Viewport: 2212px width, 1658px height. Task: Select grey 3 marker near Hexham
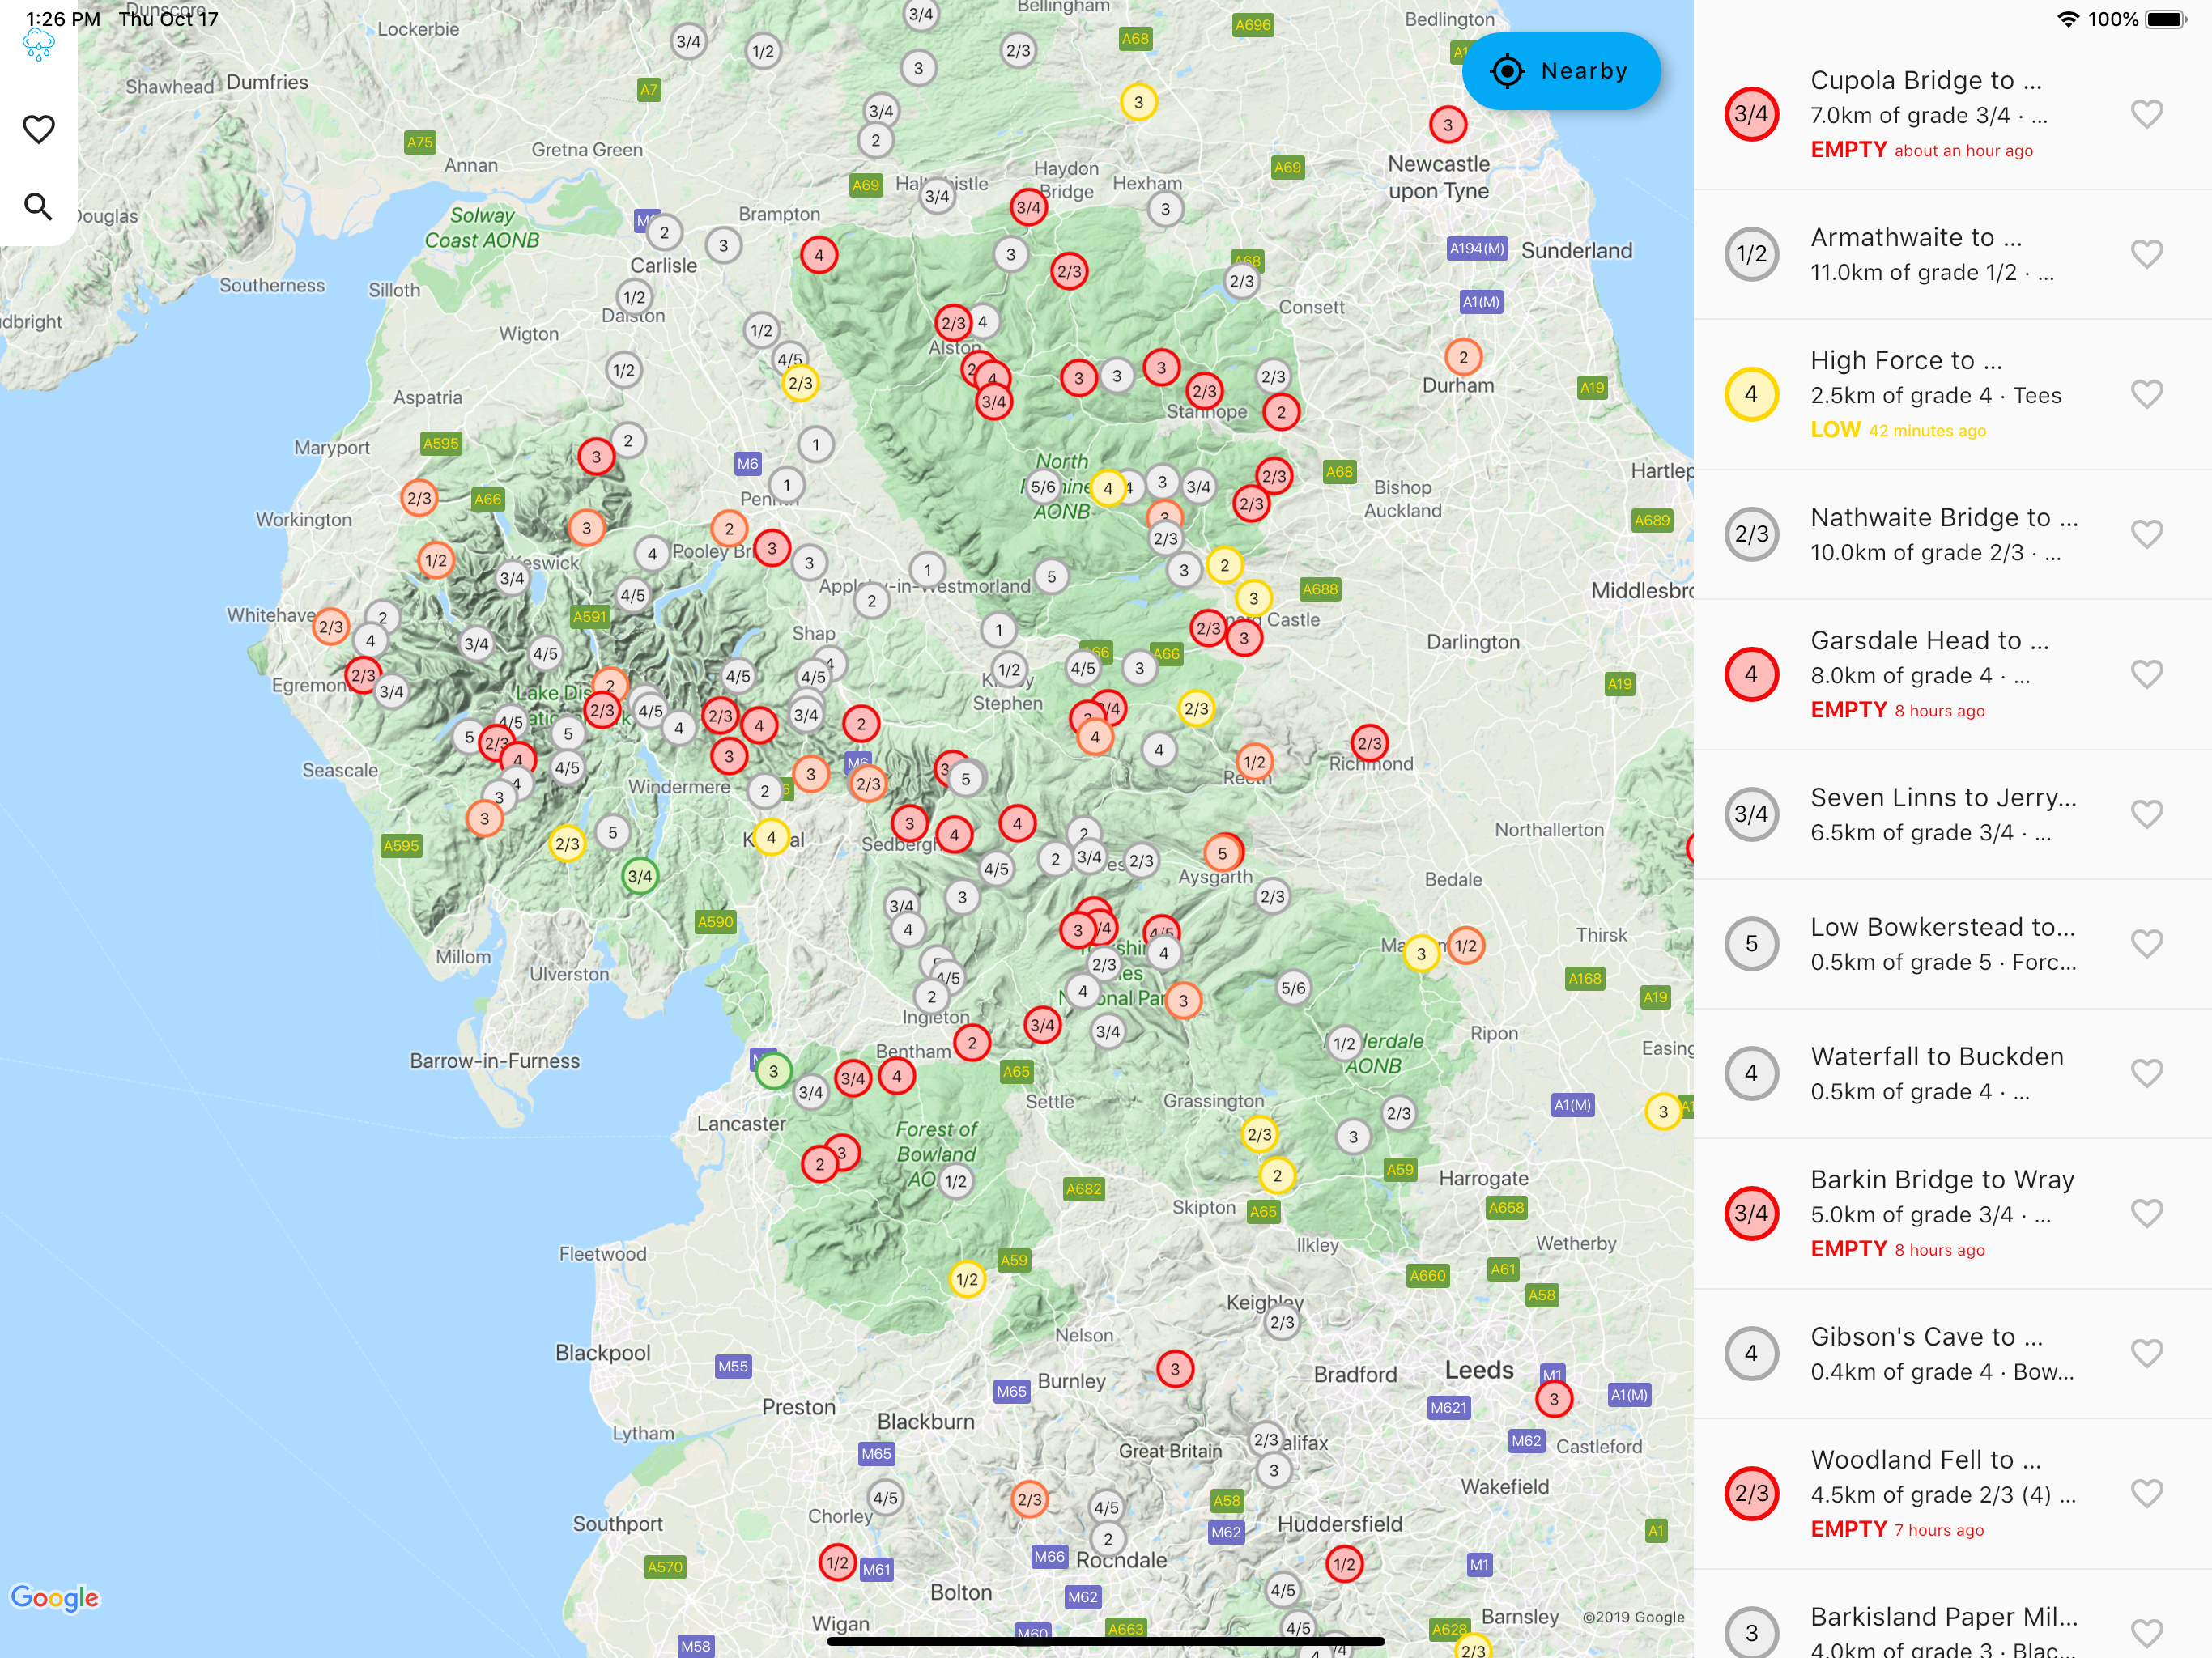(x=1165, y=209)
